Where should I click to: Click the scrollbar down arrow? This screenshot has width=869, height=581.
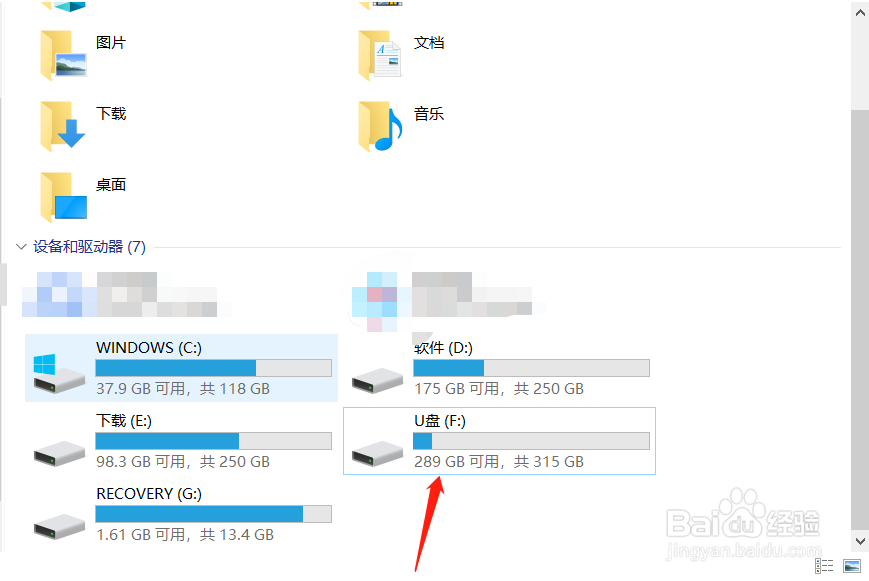860,541
